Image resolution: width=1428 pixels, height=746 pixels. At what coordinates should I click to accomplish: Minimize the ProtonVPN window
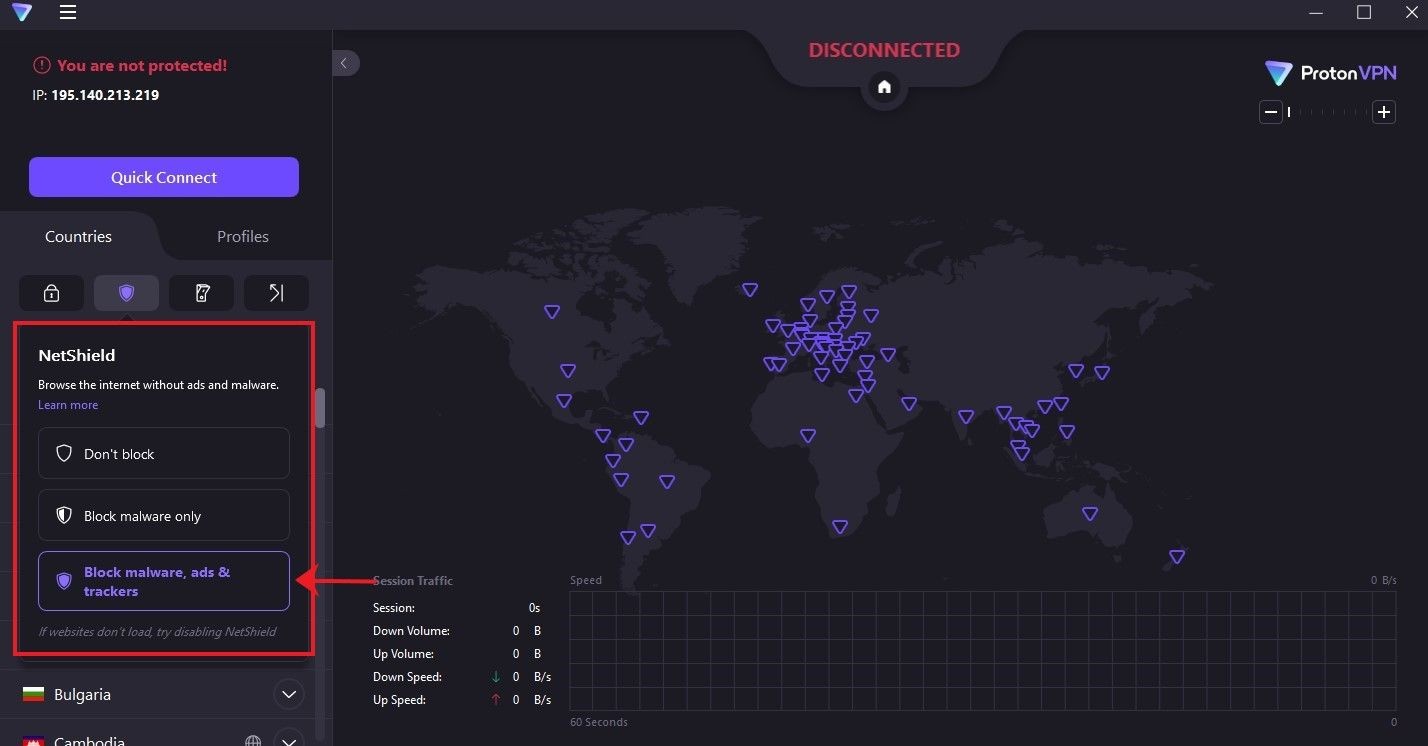[1318, 12]
